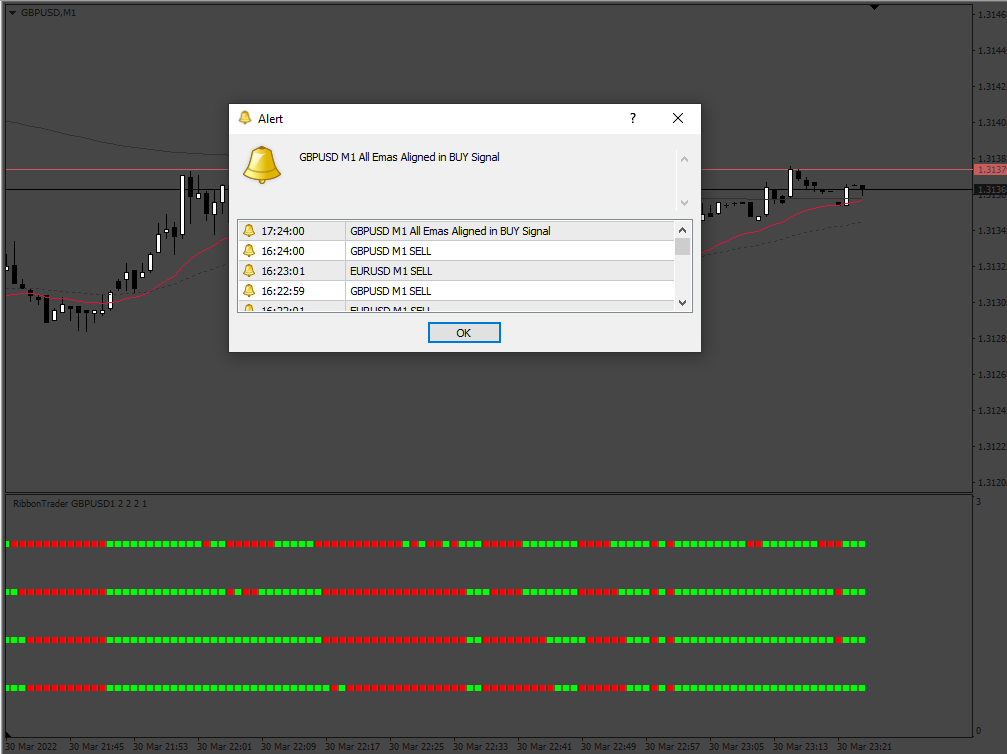Click the 30 Mar 23:05 time axis label
1007x754 pixels.
coord(737,746)
